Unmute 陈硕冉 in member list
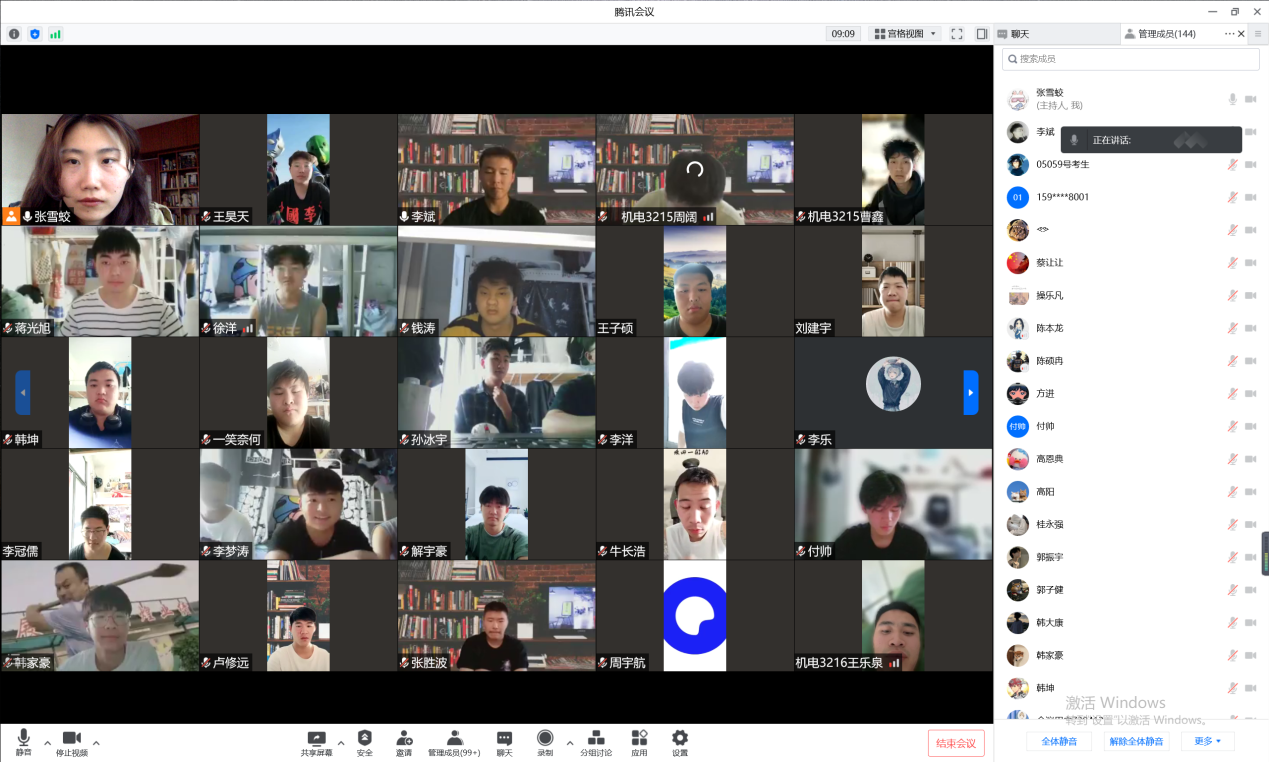The height and width of the screenshot is (762, 1269). click(1233, 361)
